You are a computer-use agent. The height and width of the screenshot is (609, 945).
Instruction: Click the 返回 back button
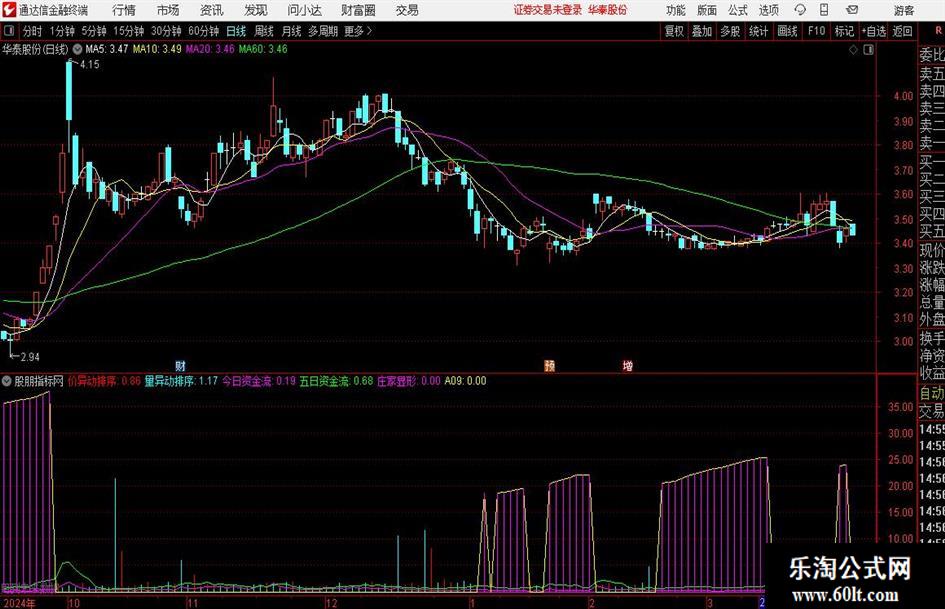(x=902, y=31)
